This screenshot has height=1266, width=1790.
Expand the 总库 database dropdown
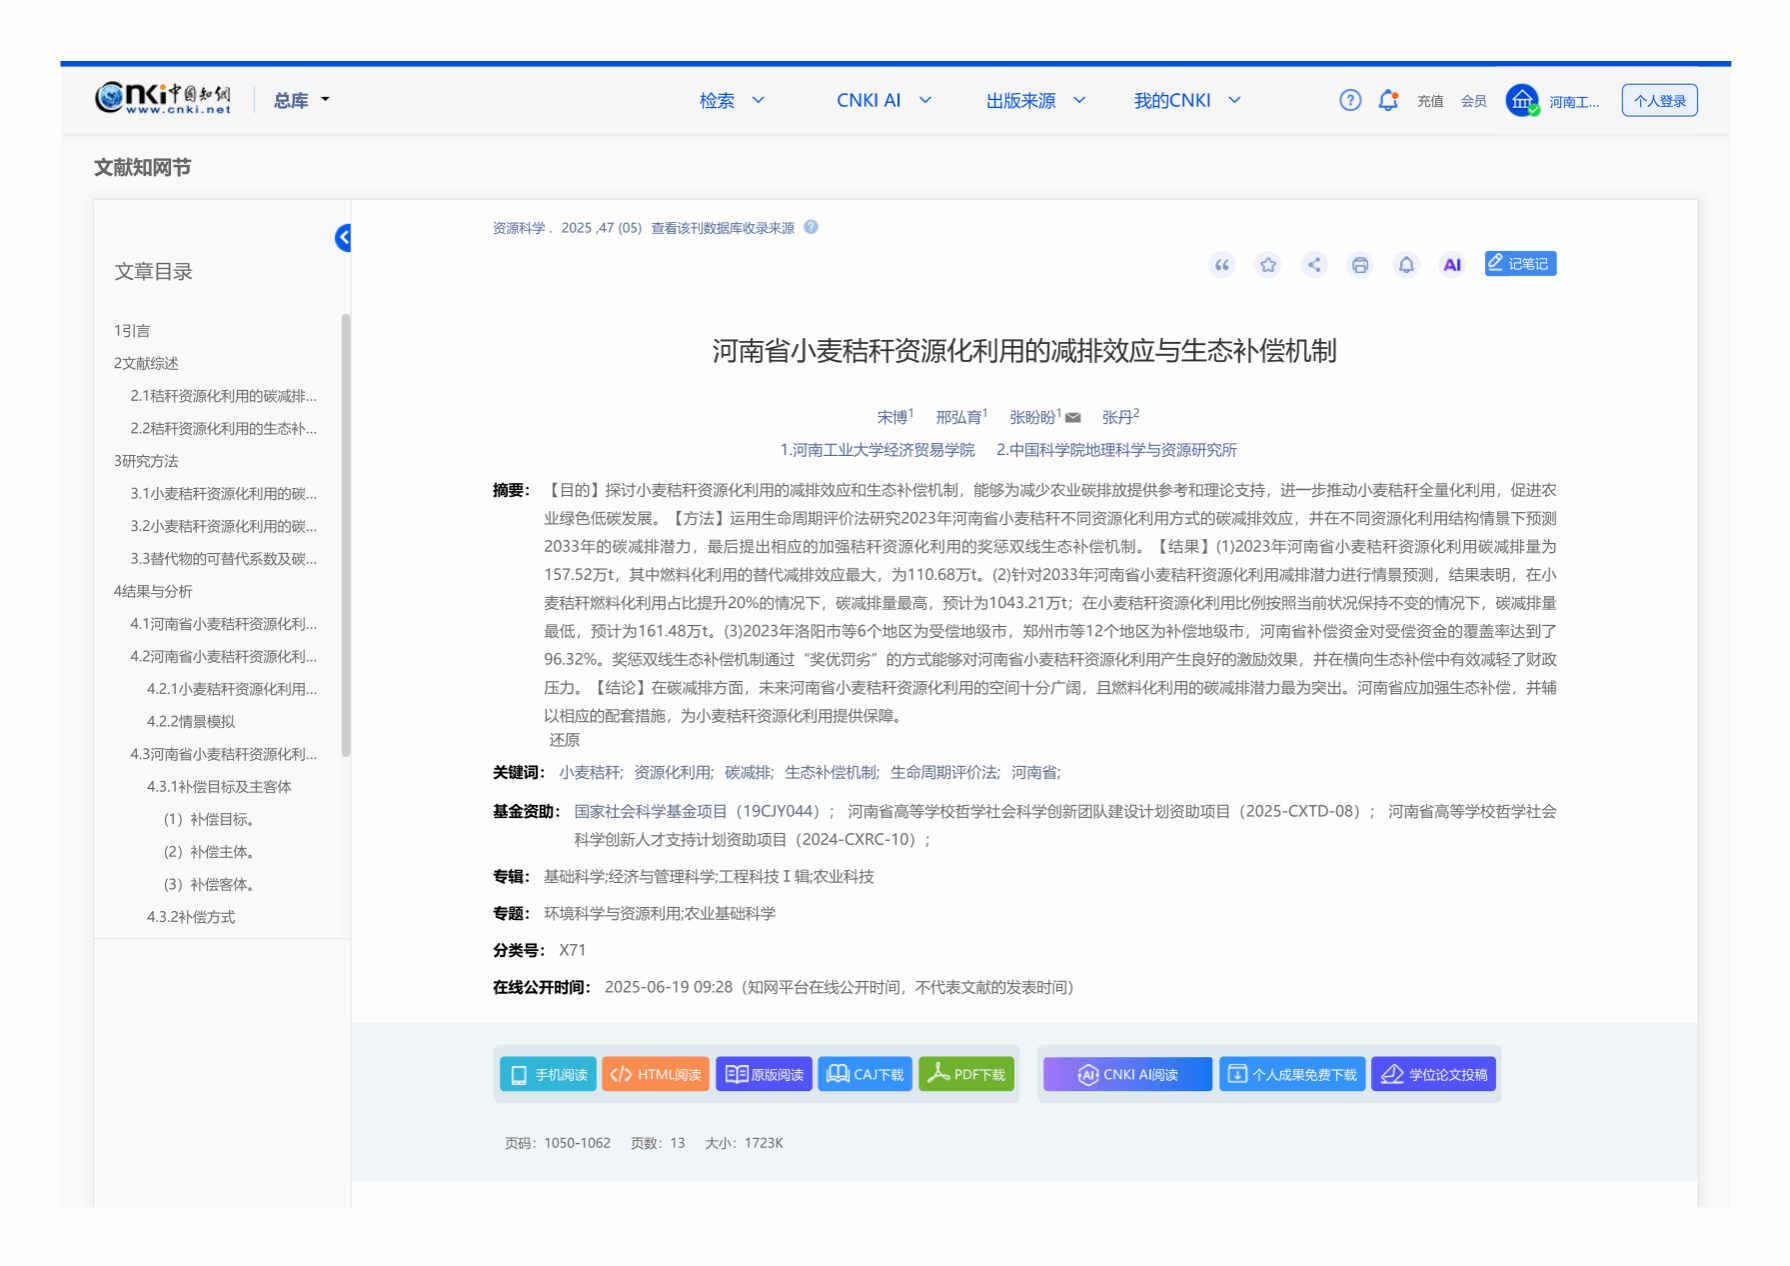coord(301,101)
